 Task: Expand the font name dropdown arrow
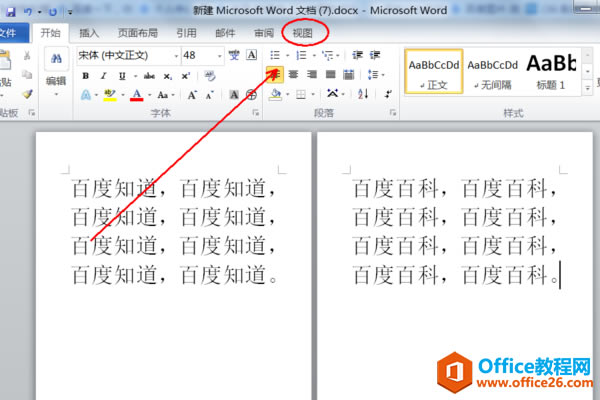(x=176, y=56)
